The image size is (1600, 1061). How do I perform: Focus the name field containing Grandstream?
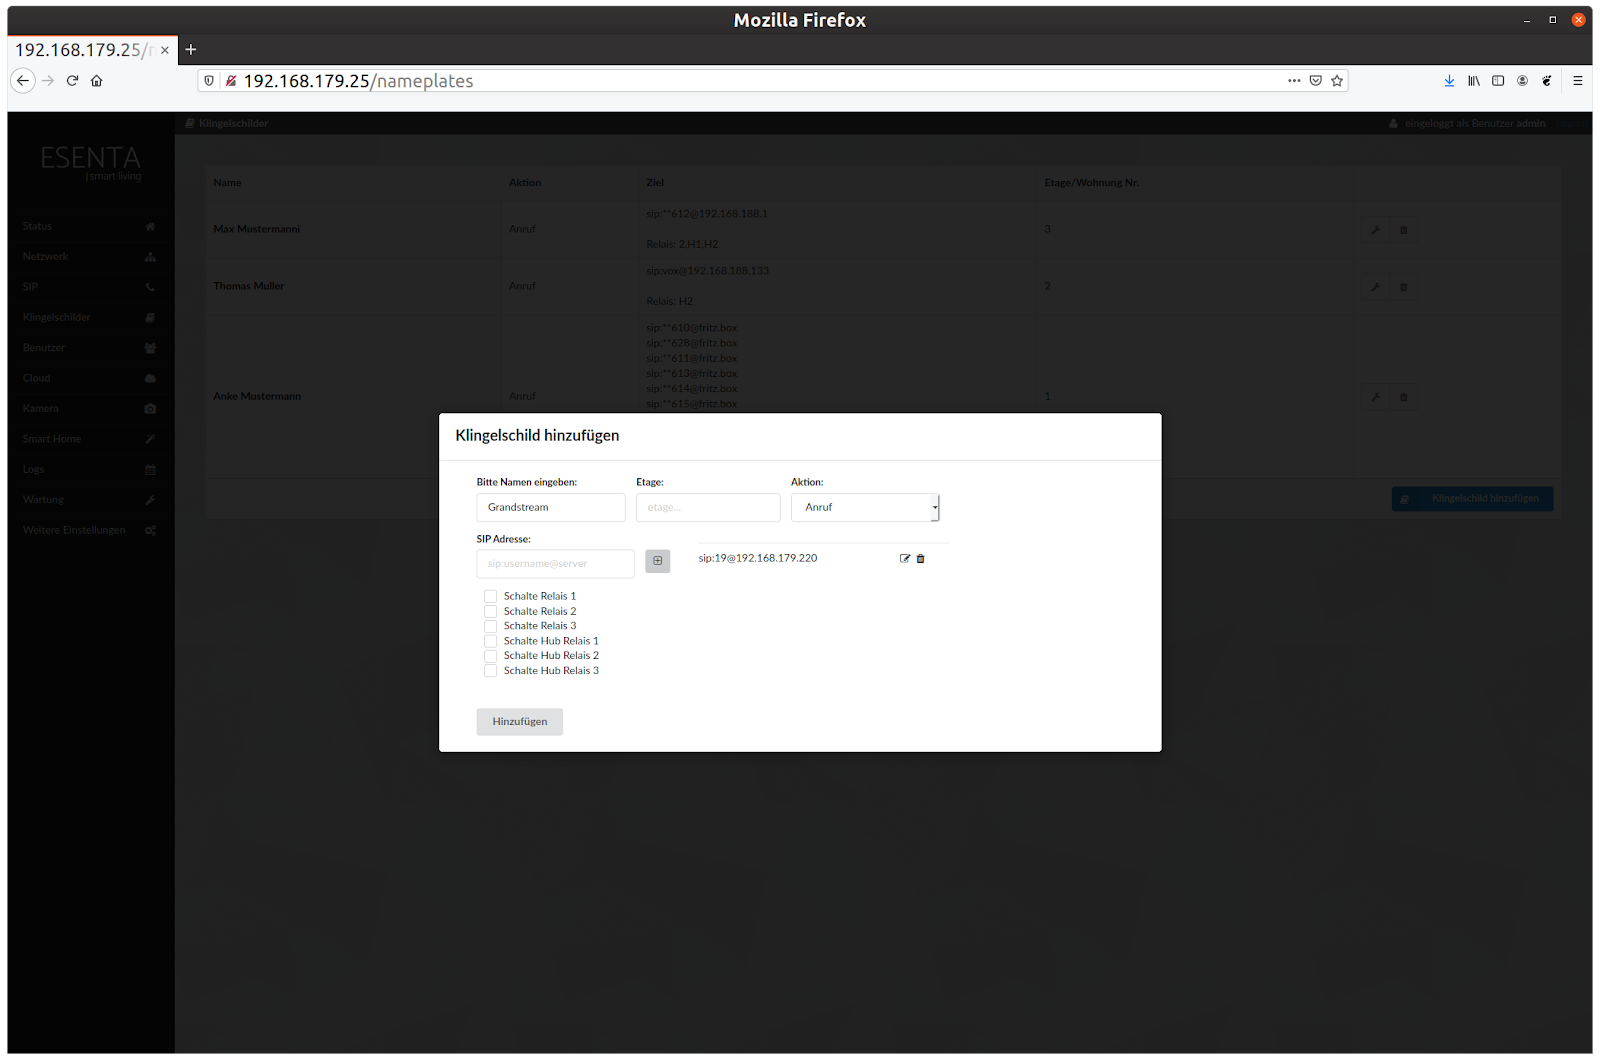[x=551, y=508]
